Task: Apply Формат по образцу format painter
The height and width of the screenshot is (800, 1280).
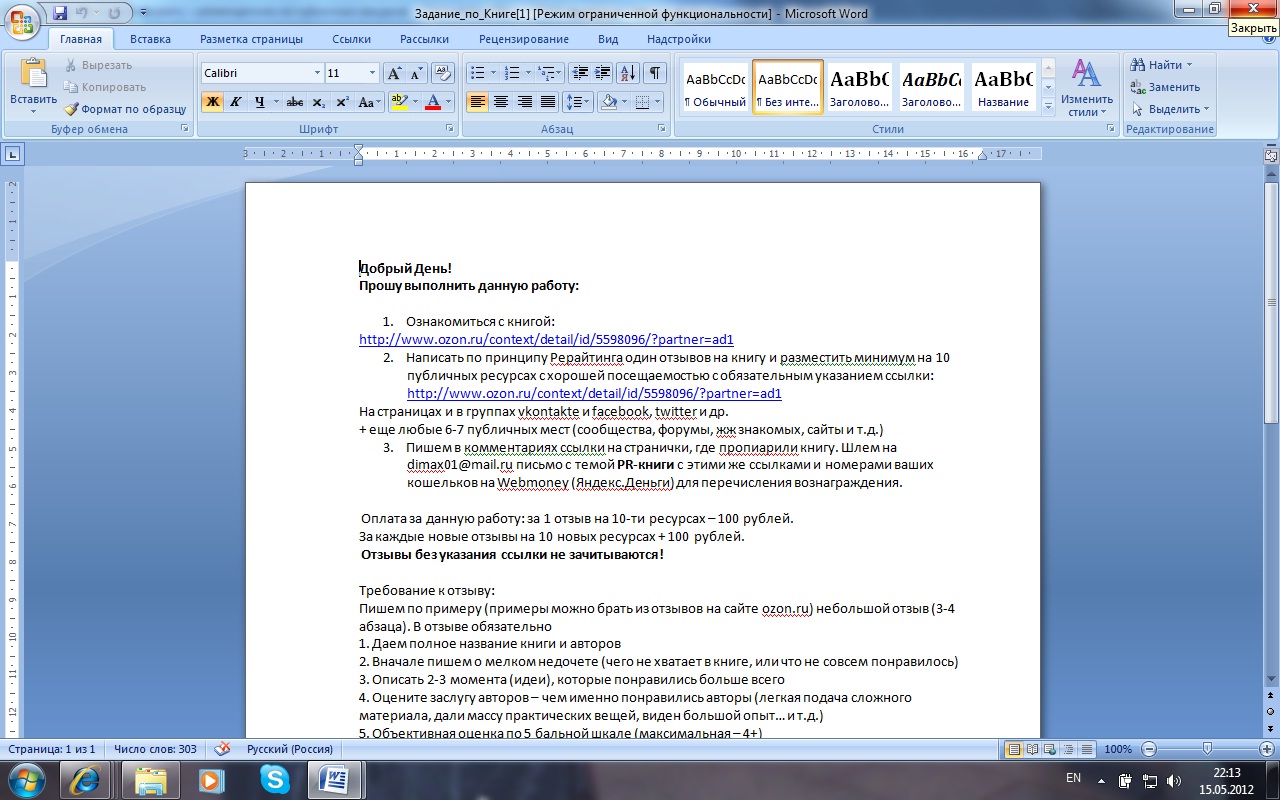Action: click(x=126, y=109)
